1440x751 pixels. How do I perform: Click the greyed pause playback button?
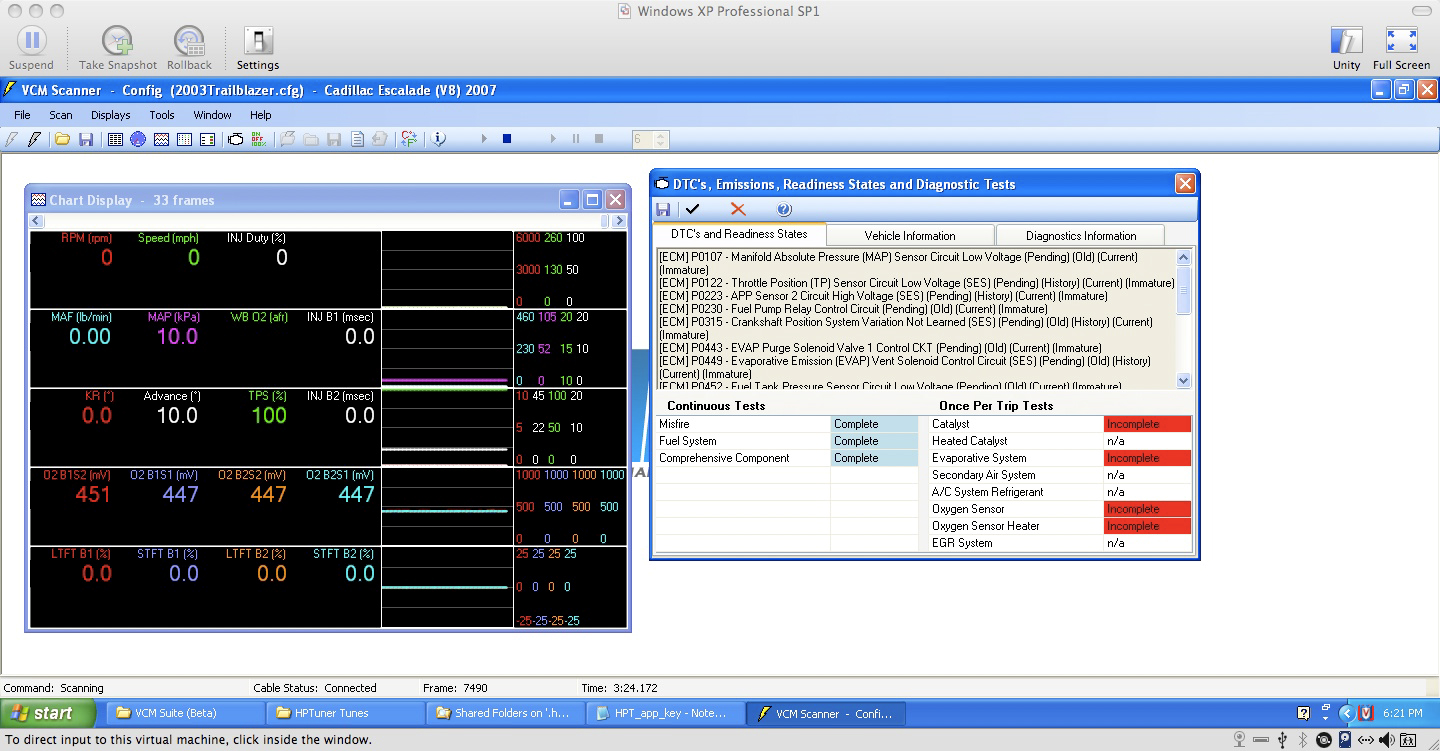(576, 139)
